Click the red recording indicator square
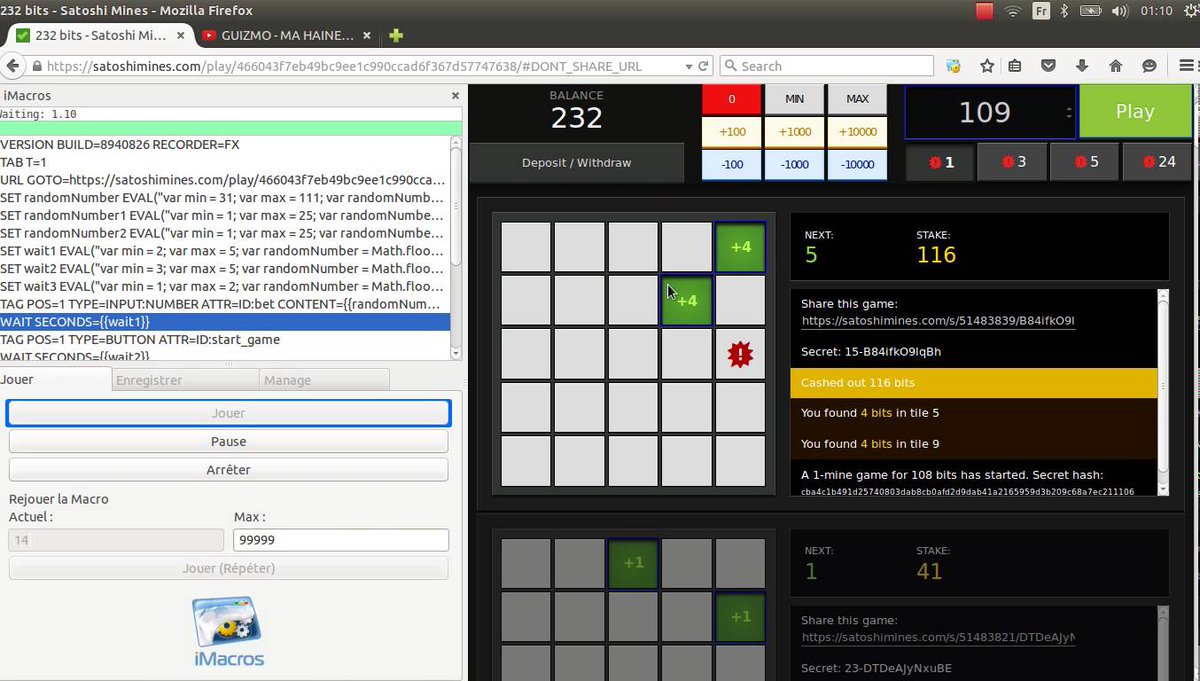Screen dimensions: 1200x681 (985, 11)
